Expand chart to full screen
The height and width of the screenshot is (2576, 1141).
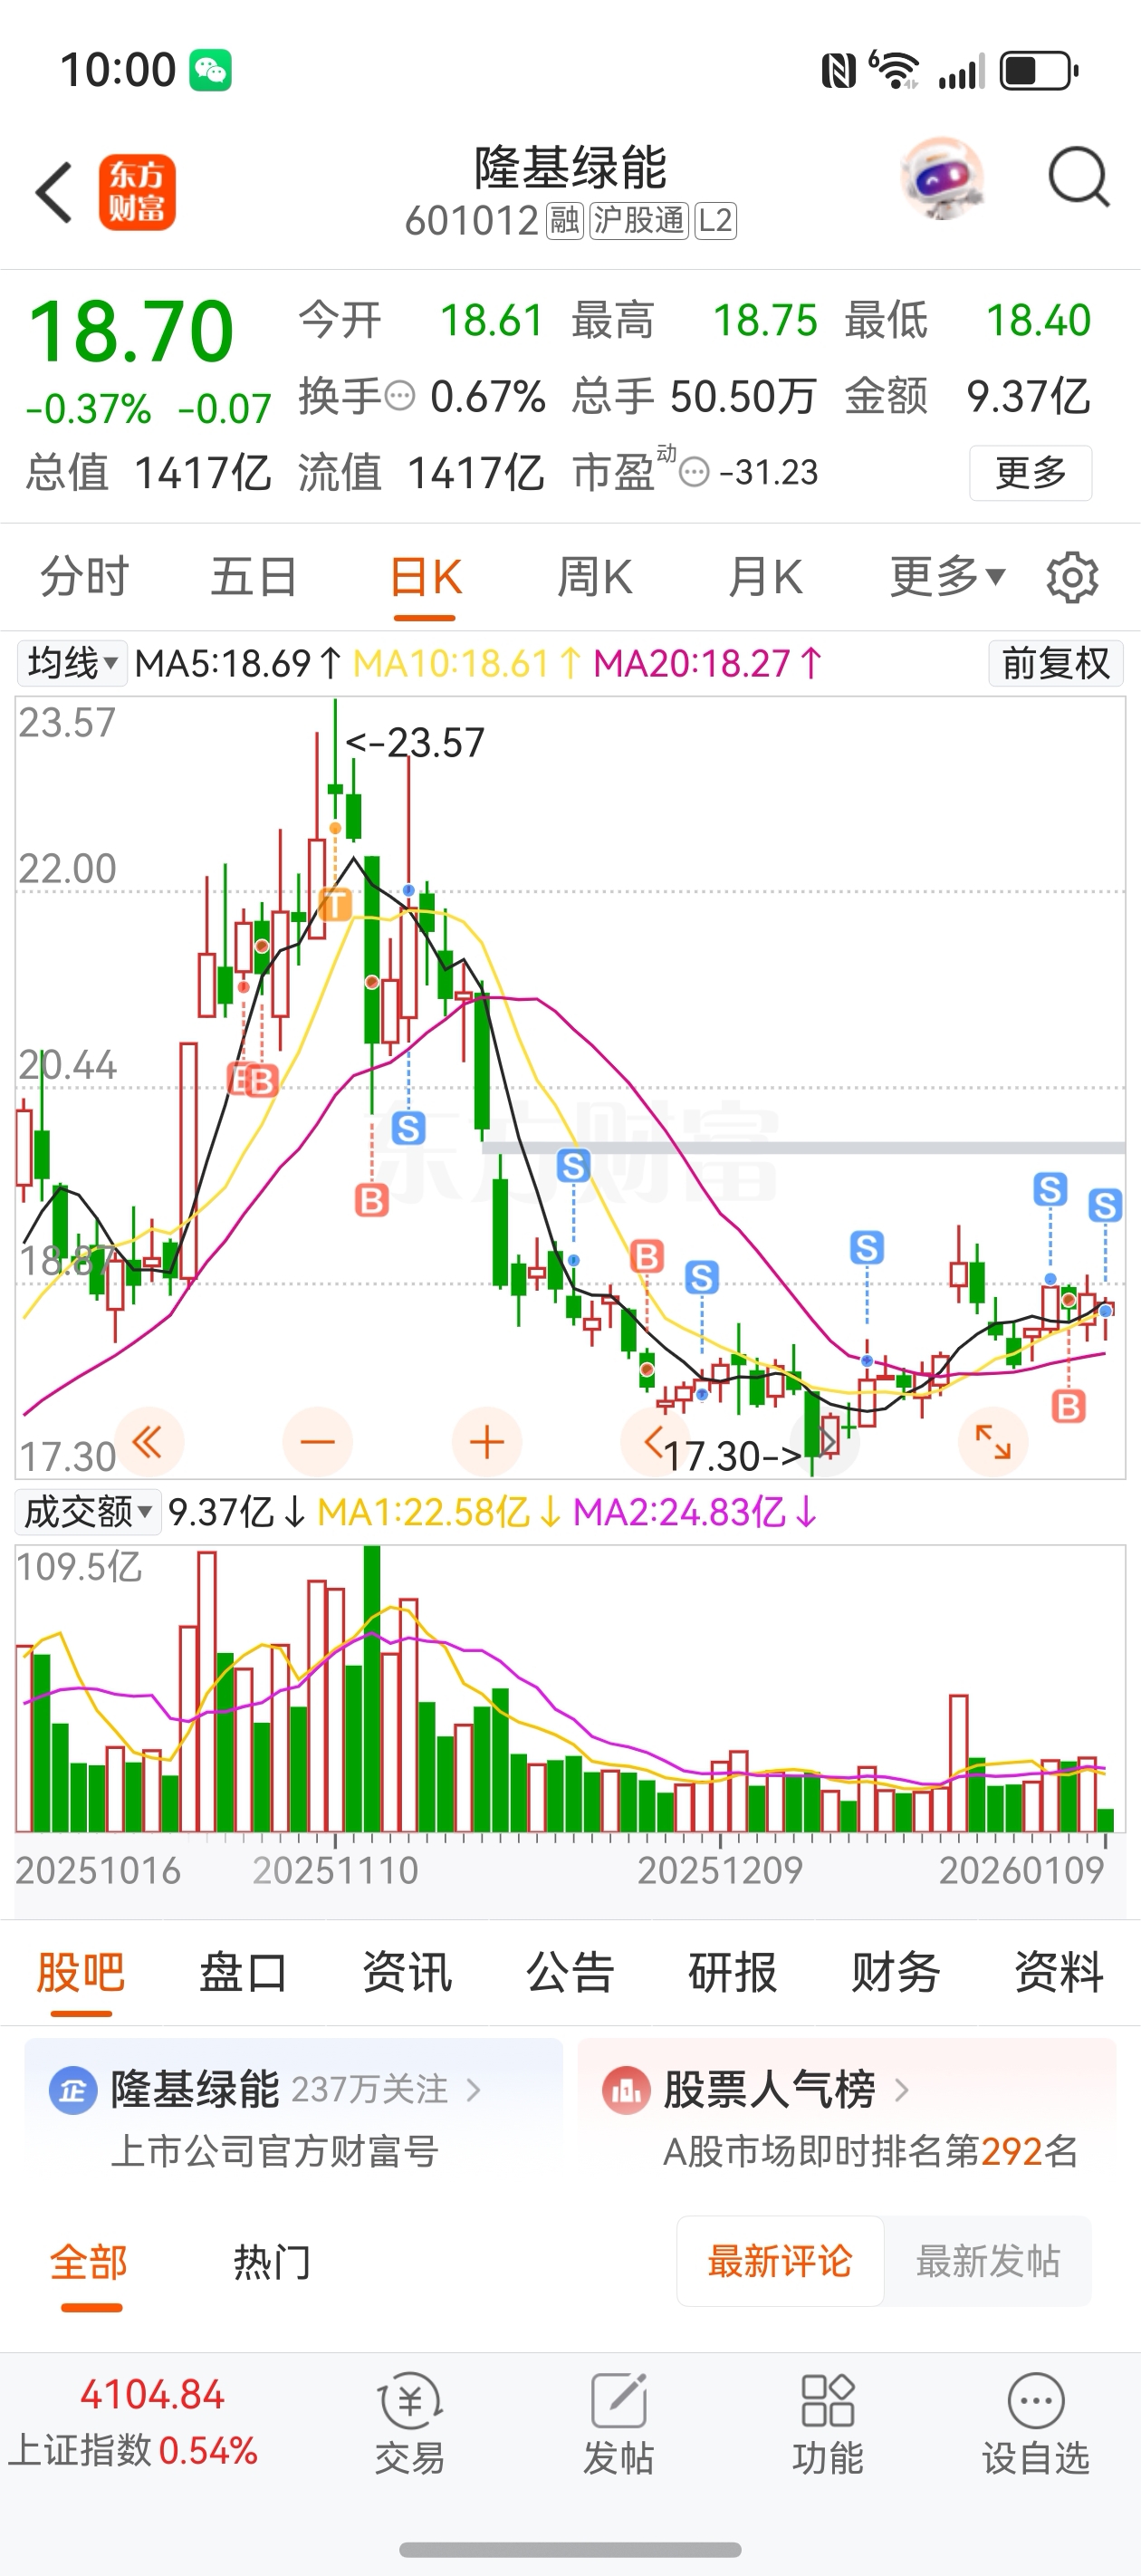pyautogui.click(x=993, y=1442)
